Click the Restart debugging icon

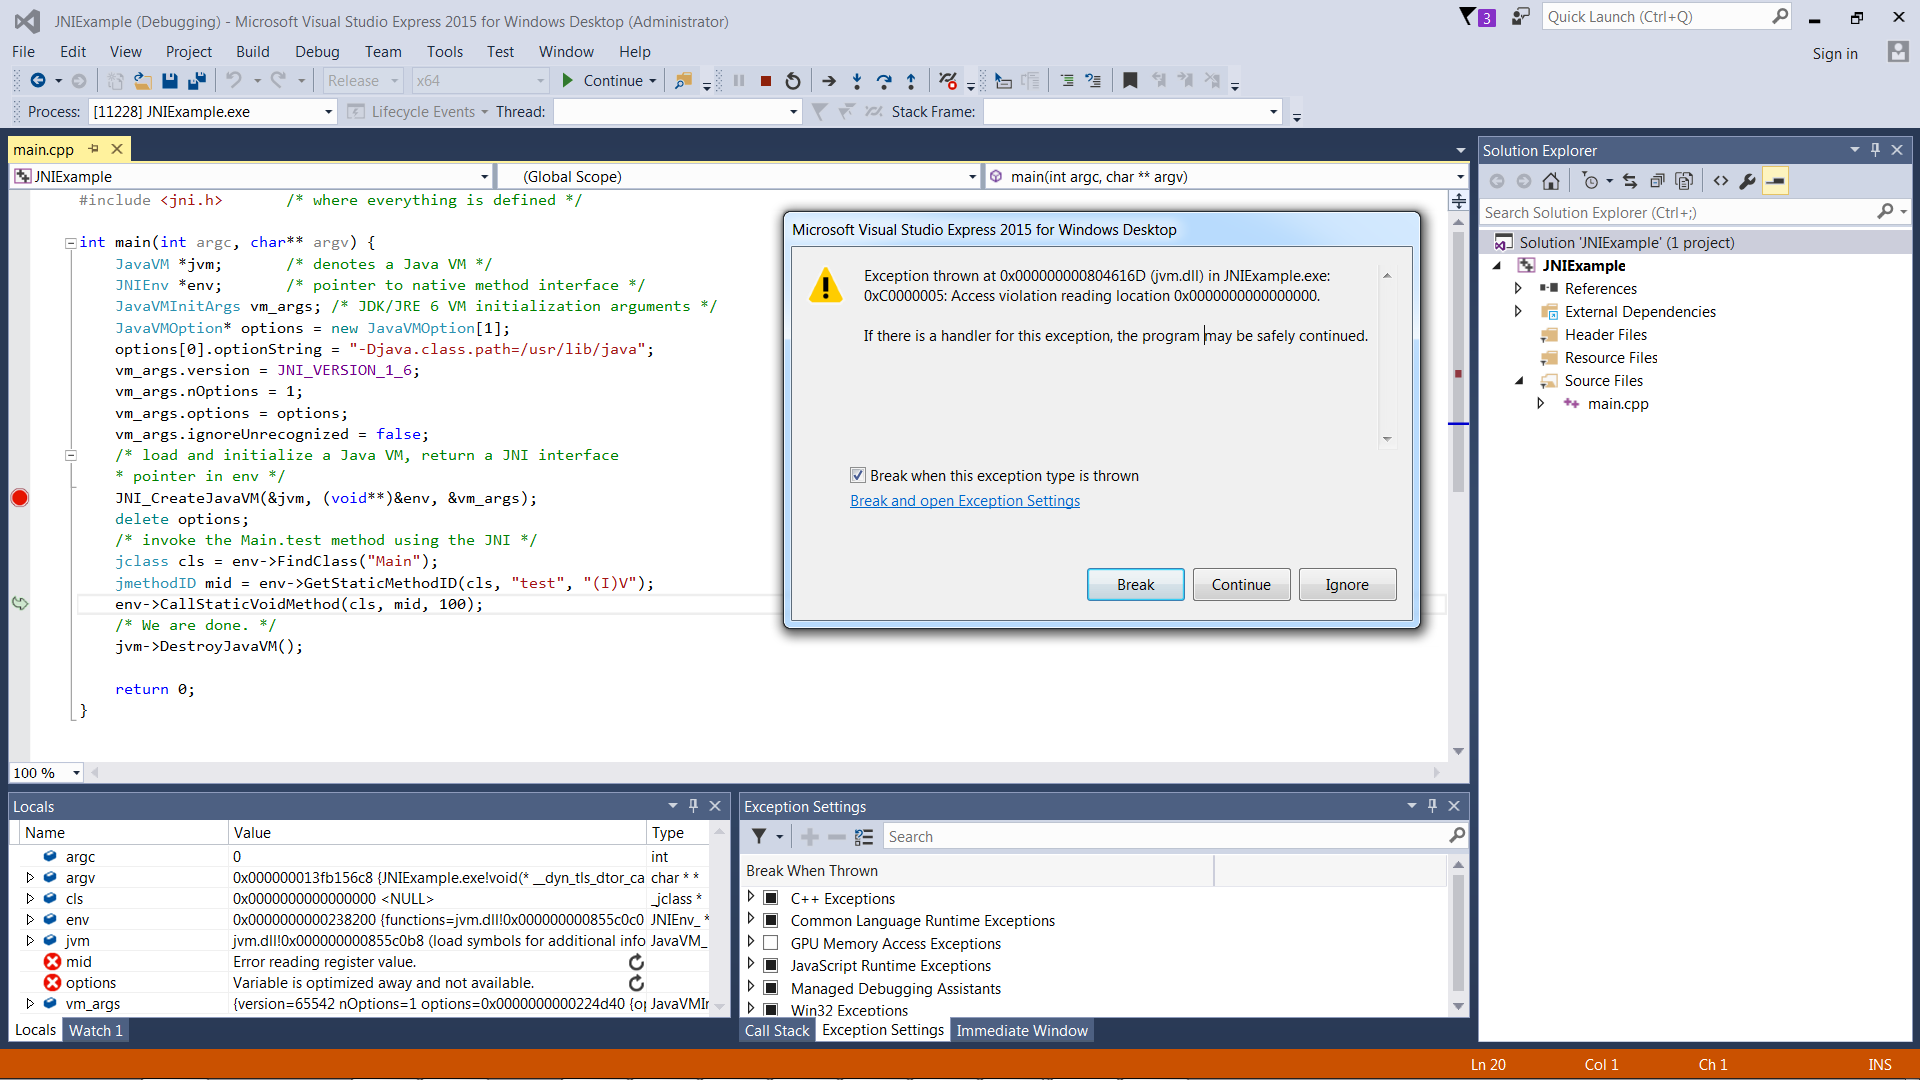tap(793, 81)
